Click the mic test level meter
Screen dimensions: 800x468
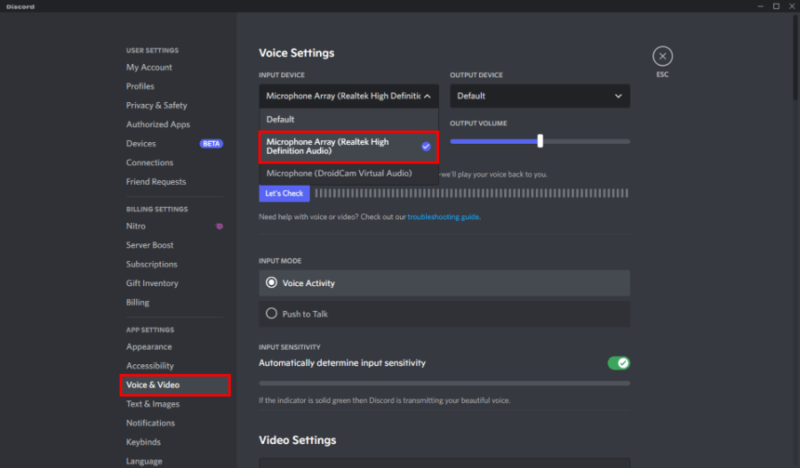[x=471, y=193]
